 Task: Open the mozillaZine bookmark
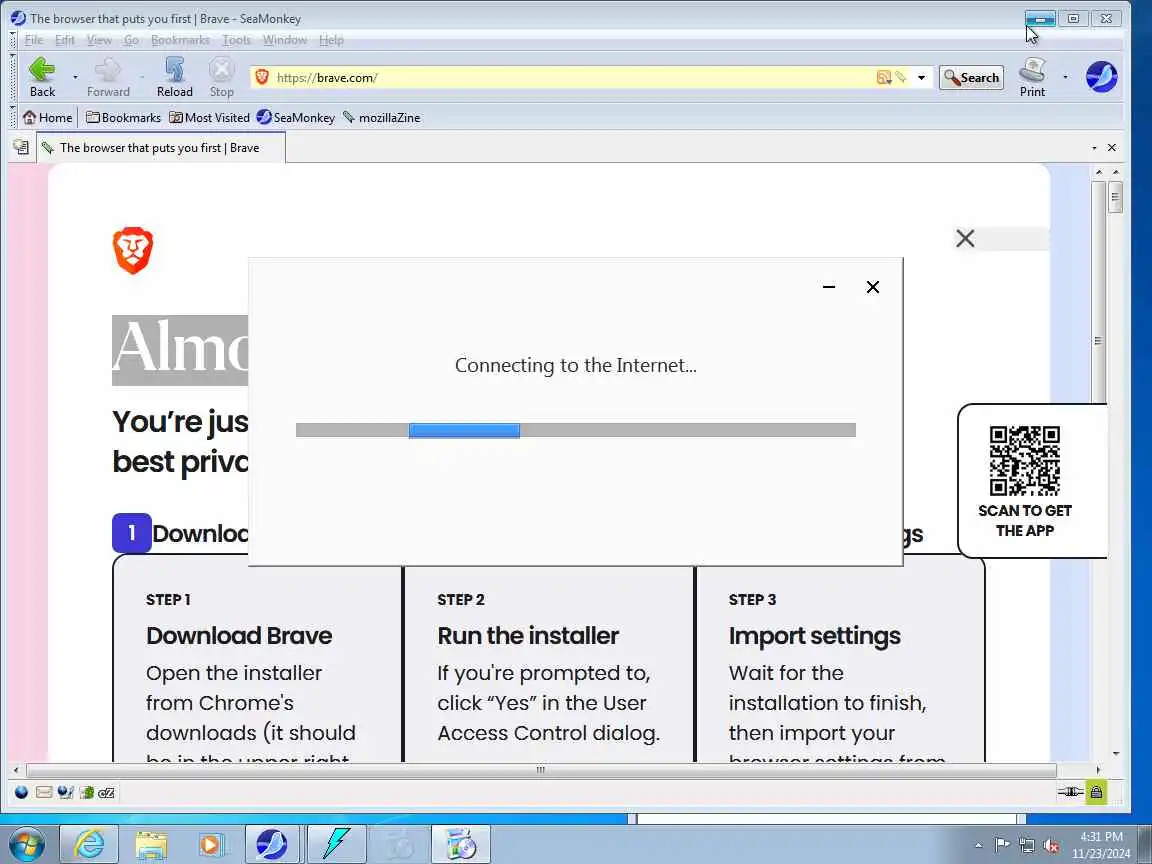(x=381, y=118)
